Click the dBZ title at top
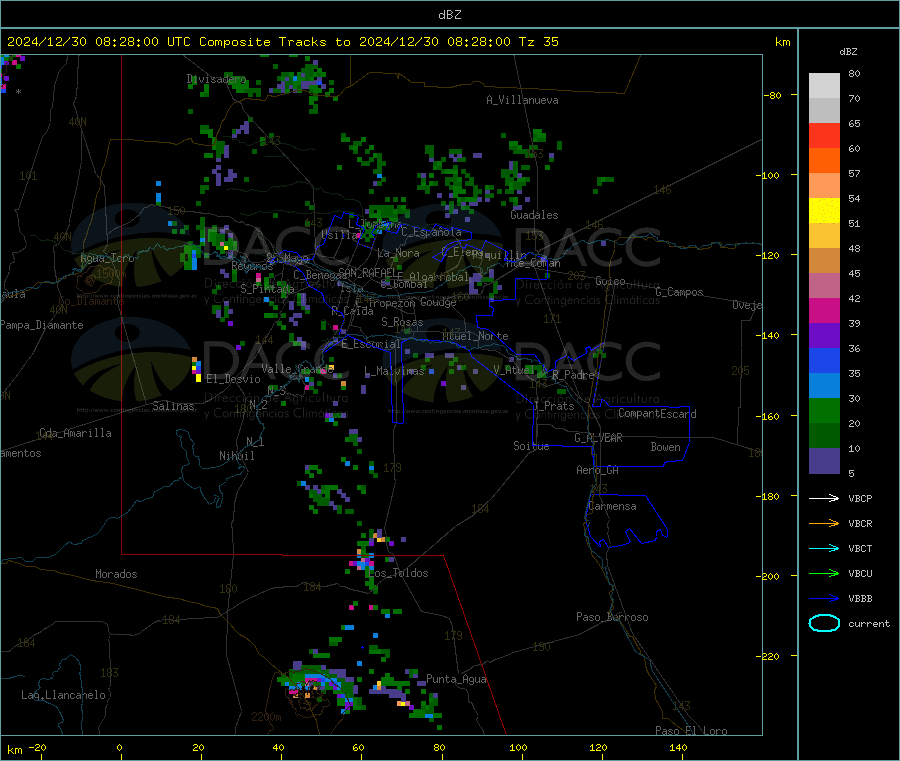900x761 pixels. tap(449, 15)
